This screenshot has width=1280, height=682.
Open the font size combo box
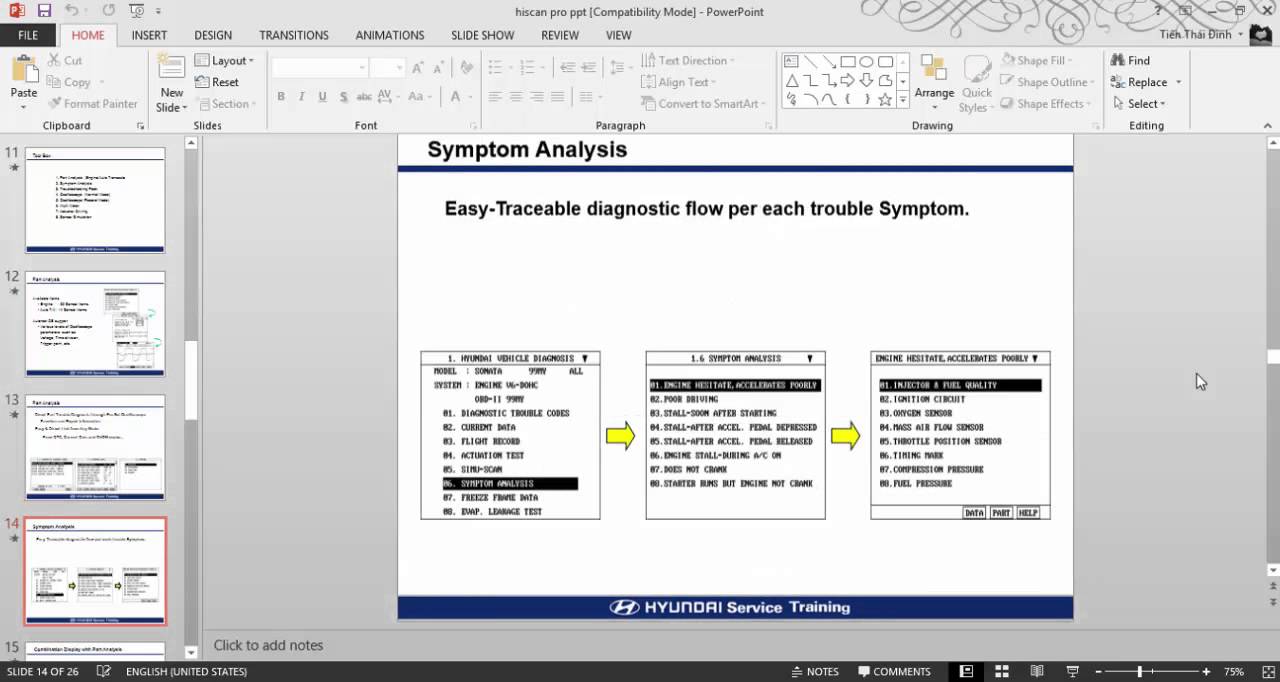coord(386,68)
